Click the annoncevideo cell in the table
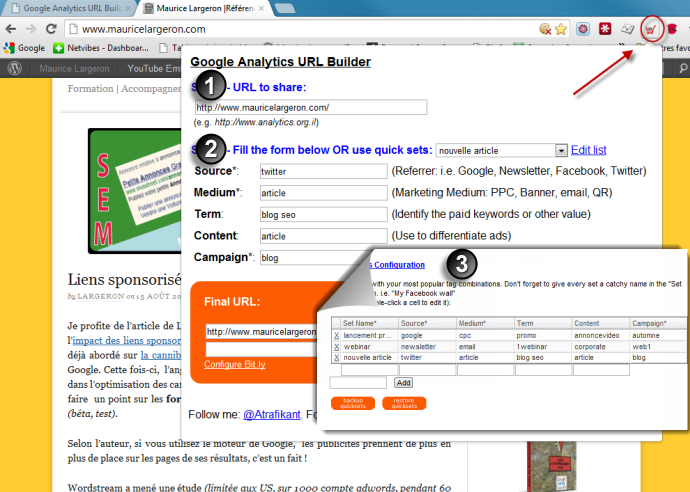This screenshot has height=492, width=690. point(600,335)
